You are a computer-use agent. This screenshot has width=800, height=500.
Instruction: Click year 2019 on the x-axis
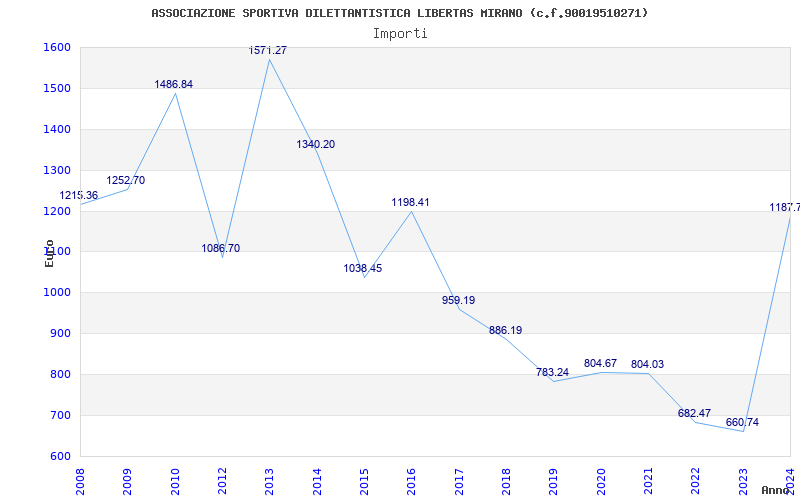(554, 482)
